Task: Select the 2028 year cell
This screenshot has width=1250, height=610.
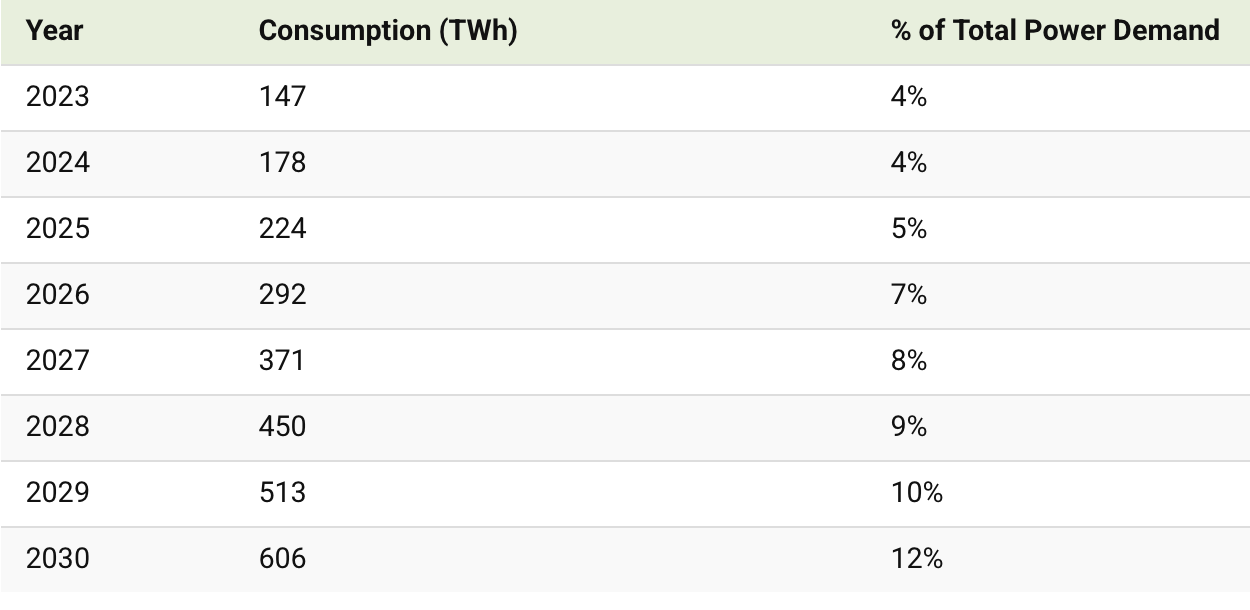Action: coord(57,427)
